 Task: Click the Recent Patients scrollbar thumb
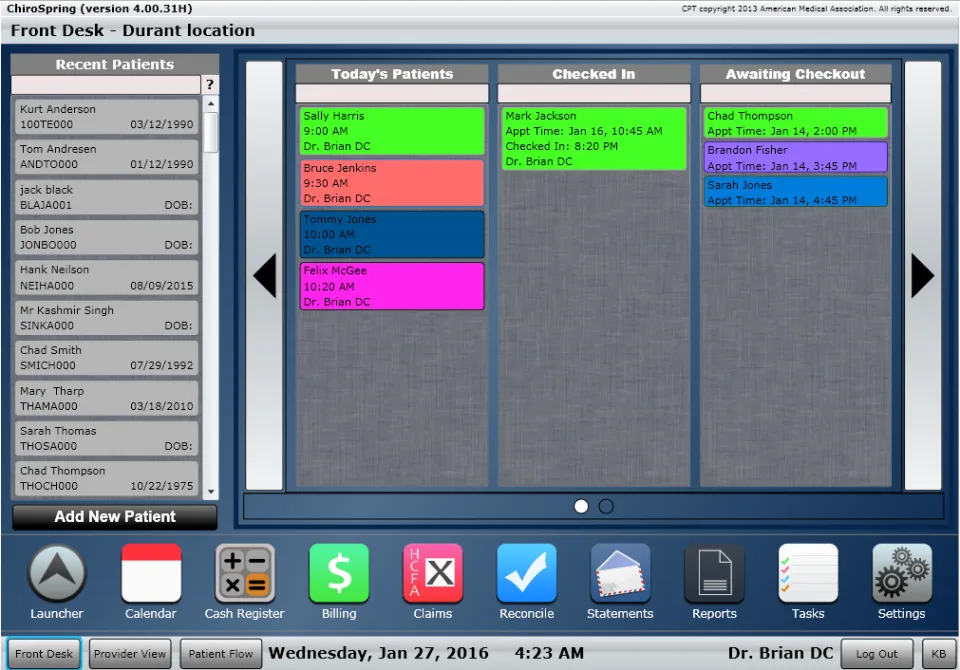pyautogui.click(x=211, y=132)
